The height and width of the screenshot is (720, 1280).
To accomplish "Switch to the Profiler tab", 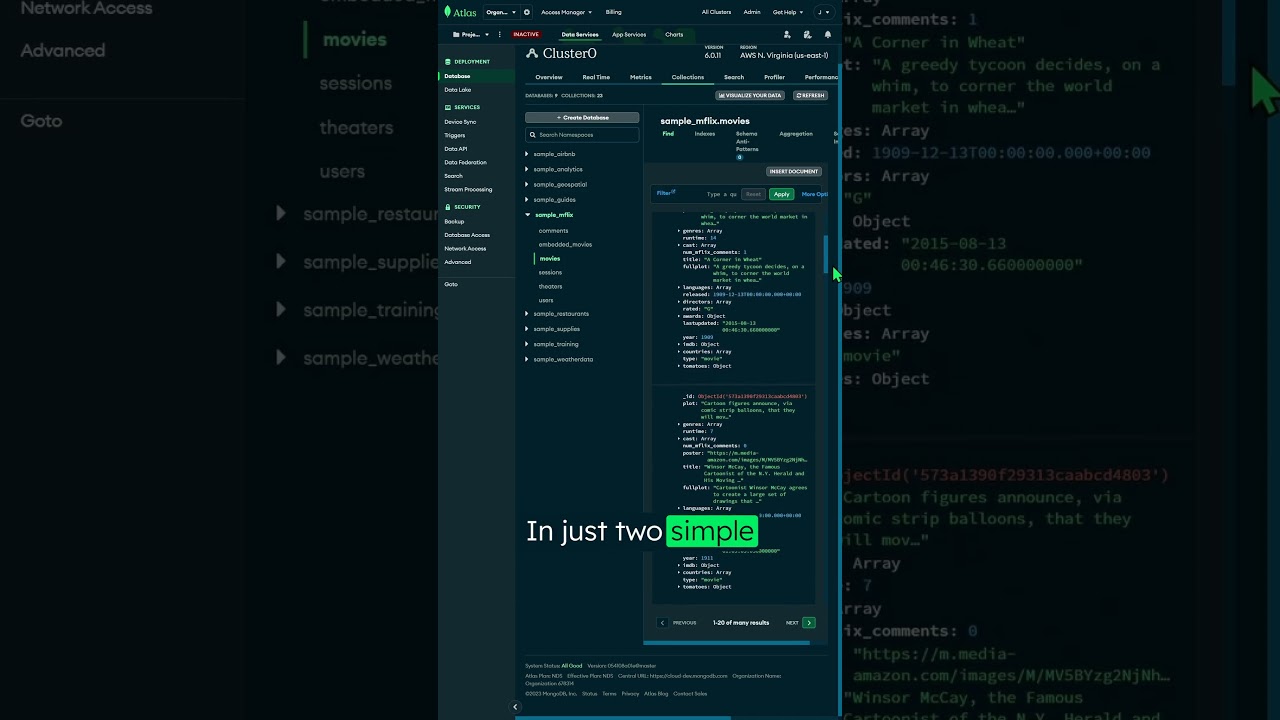I will tap(774, 77).
